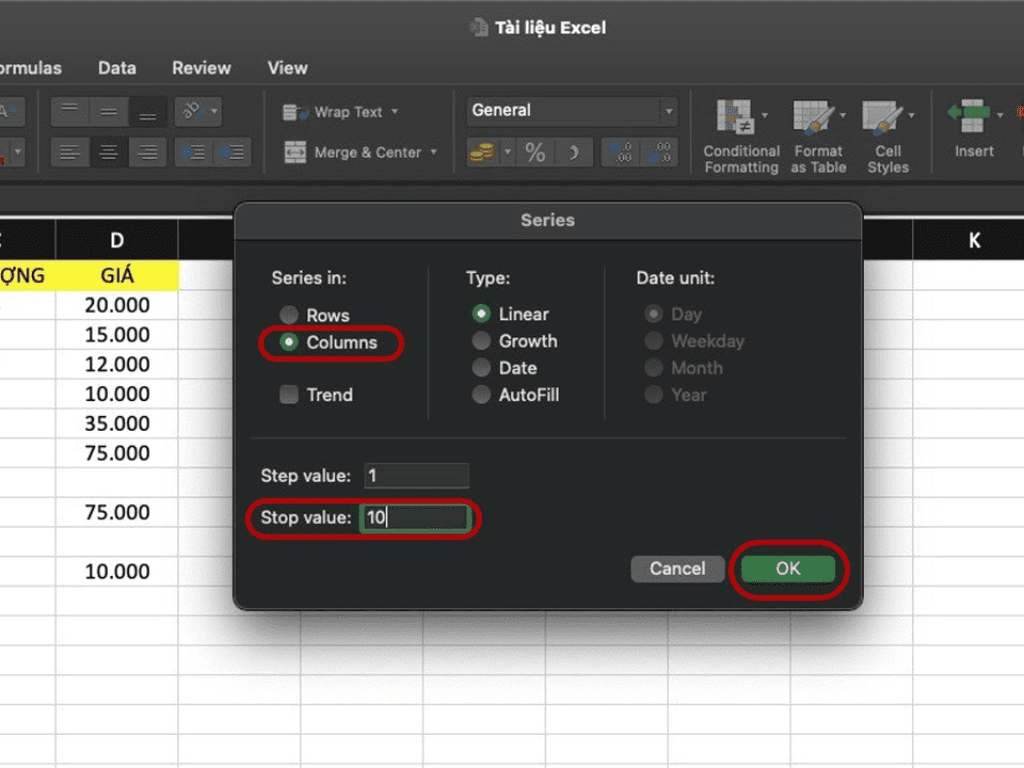The image size is (1024, 768).
Task: Select the AutoFill type option
Action: (481, 395)
